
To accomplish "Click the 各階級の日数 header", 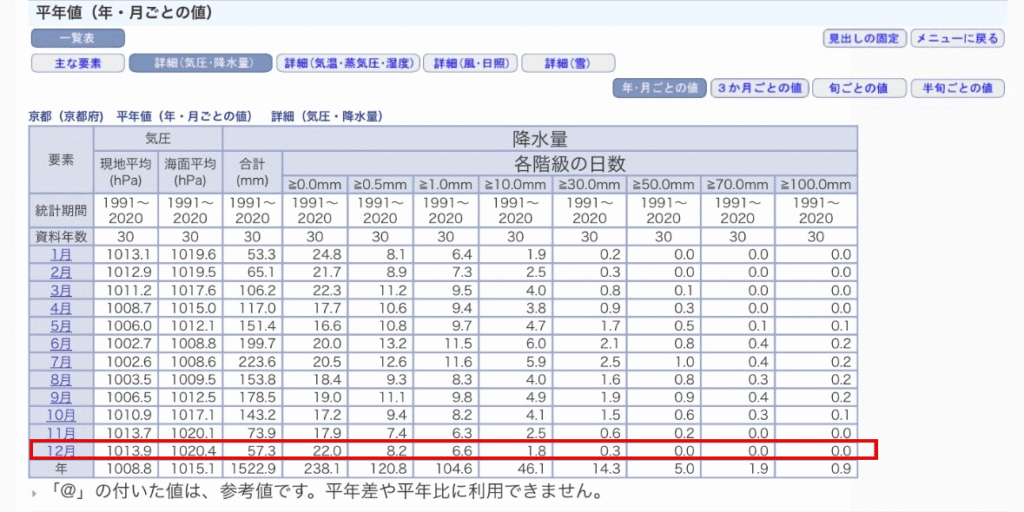I will pyautogui.click(x=569, y=163).
